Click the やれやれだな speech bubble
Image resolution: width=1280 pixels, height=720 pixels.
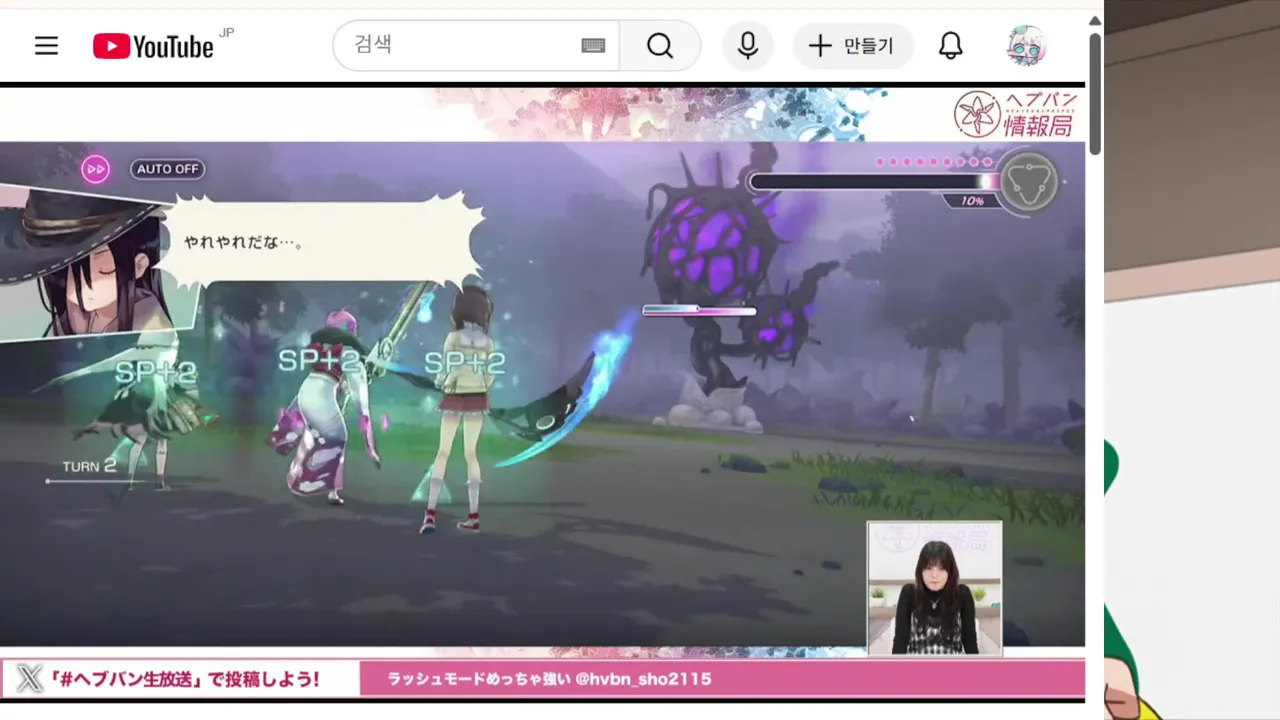tap(322, 243)
